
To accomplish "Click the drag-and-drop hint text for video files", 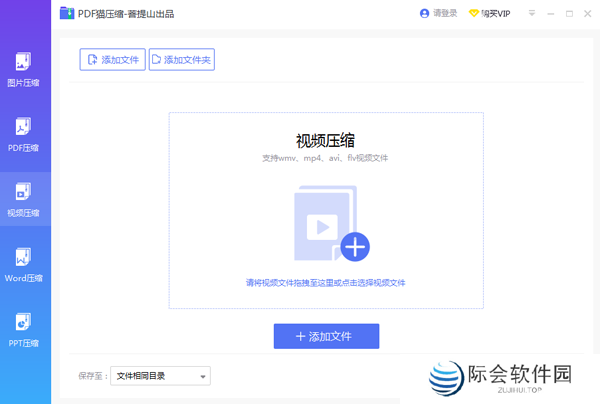I will pyautogui.click(x=326, y=283).
